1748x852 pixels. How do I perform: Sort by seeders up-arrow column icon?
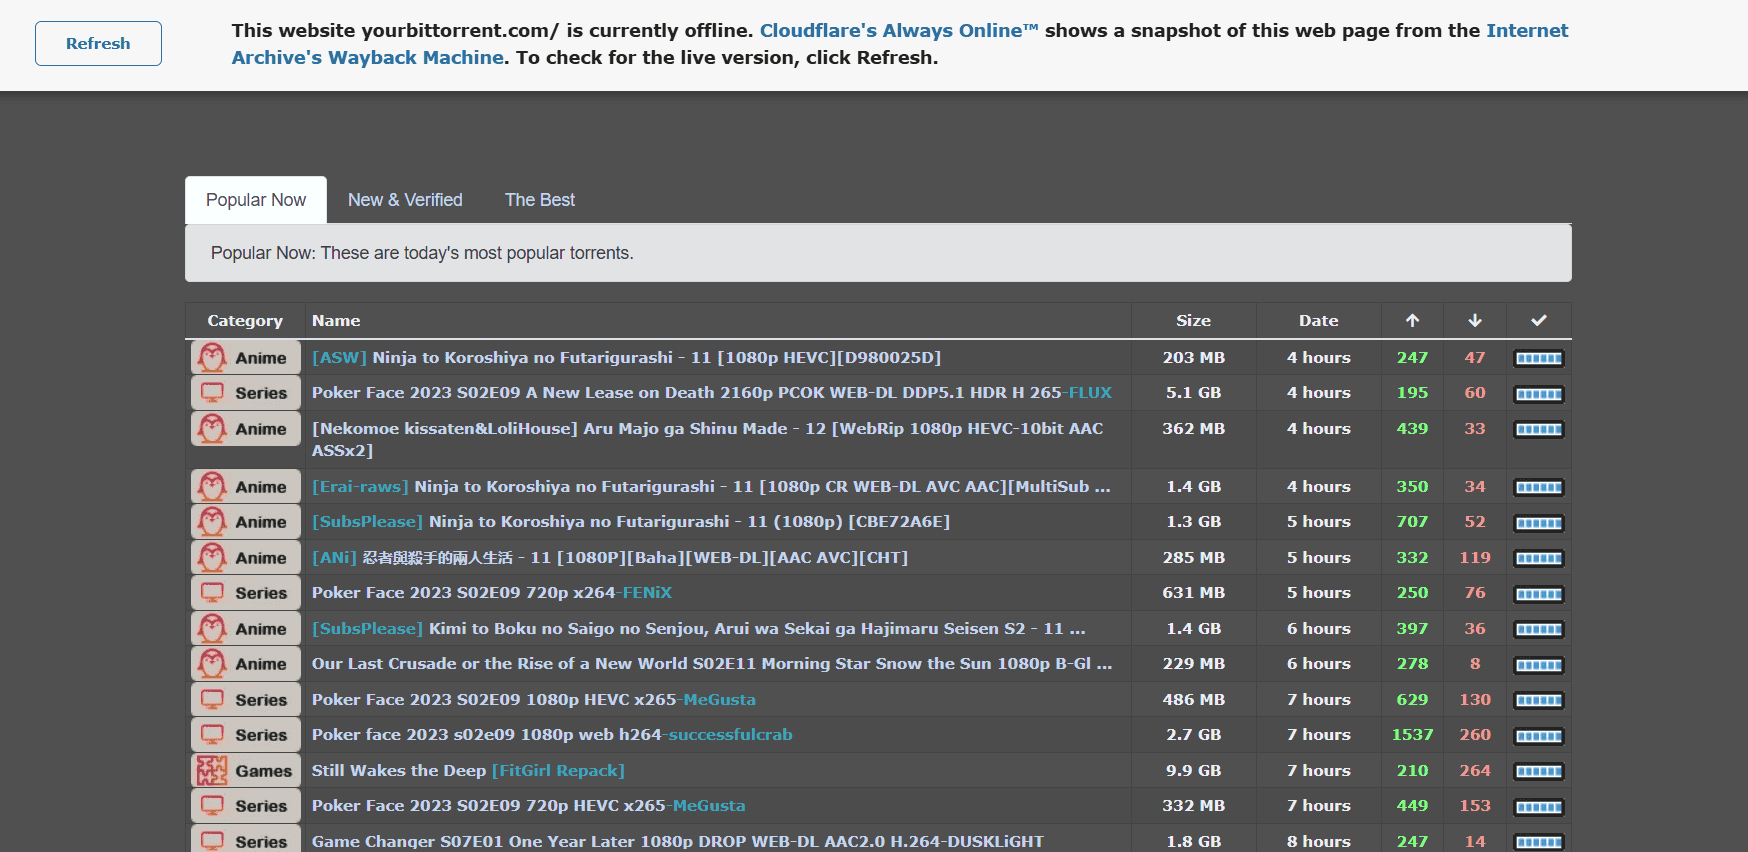(x=1412, y=321)
